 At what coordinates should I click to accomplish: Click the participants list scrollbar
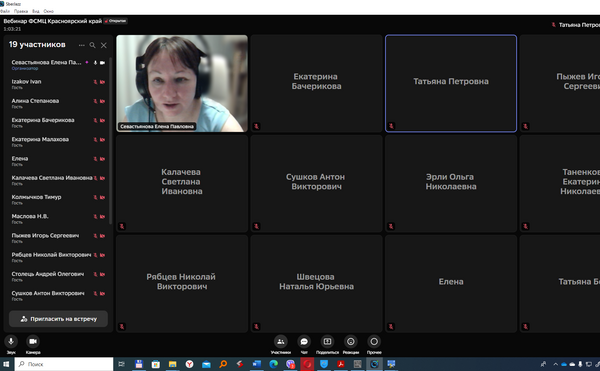coord(111,141)
